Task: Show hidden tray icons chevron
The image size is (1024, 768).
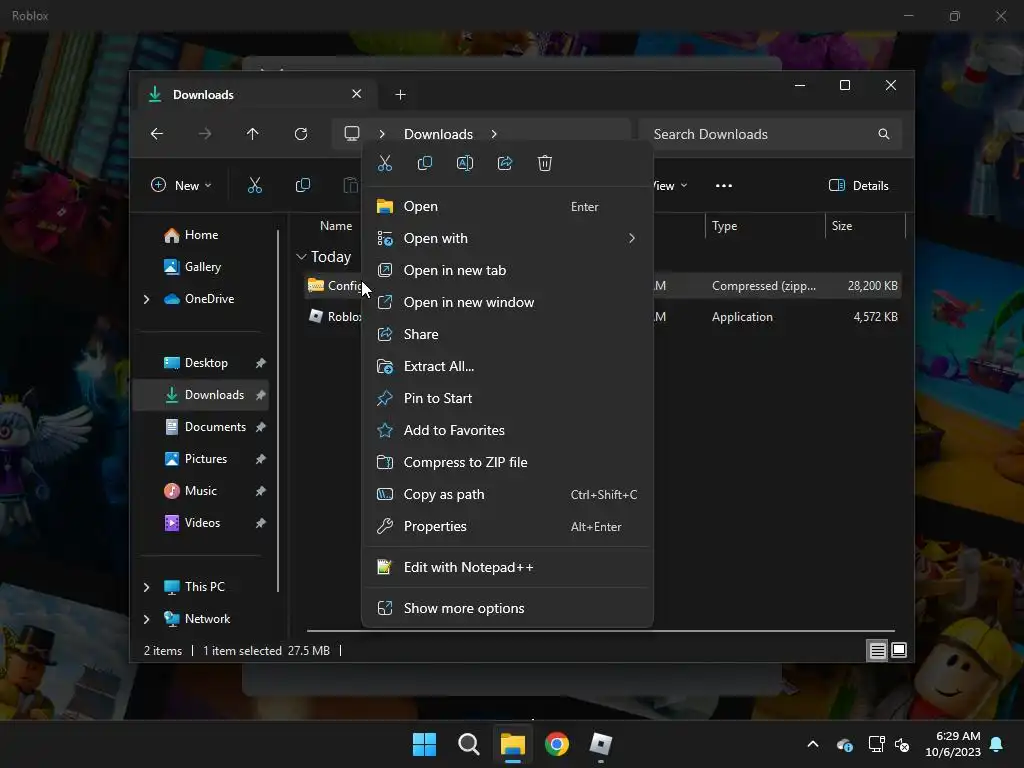Action: [813, 744]
